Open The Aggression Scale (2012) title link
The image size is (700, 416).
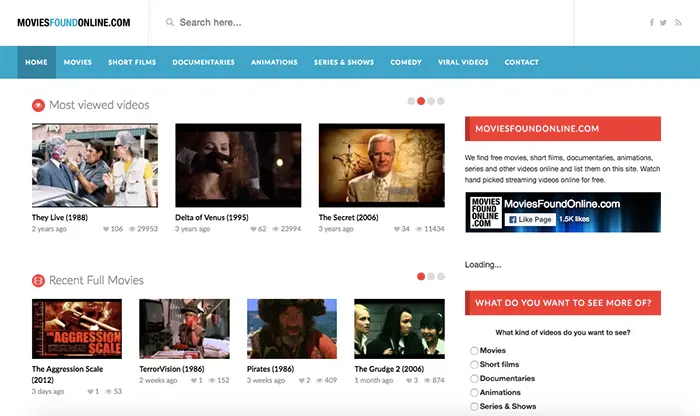(x=67, y=374)
